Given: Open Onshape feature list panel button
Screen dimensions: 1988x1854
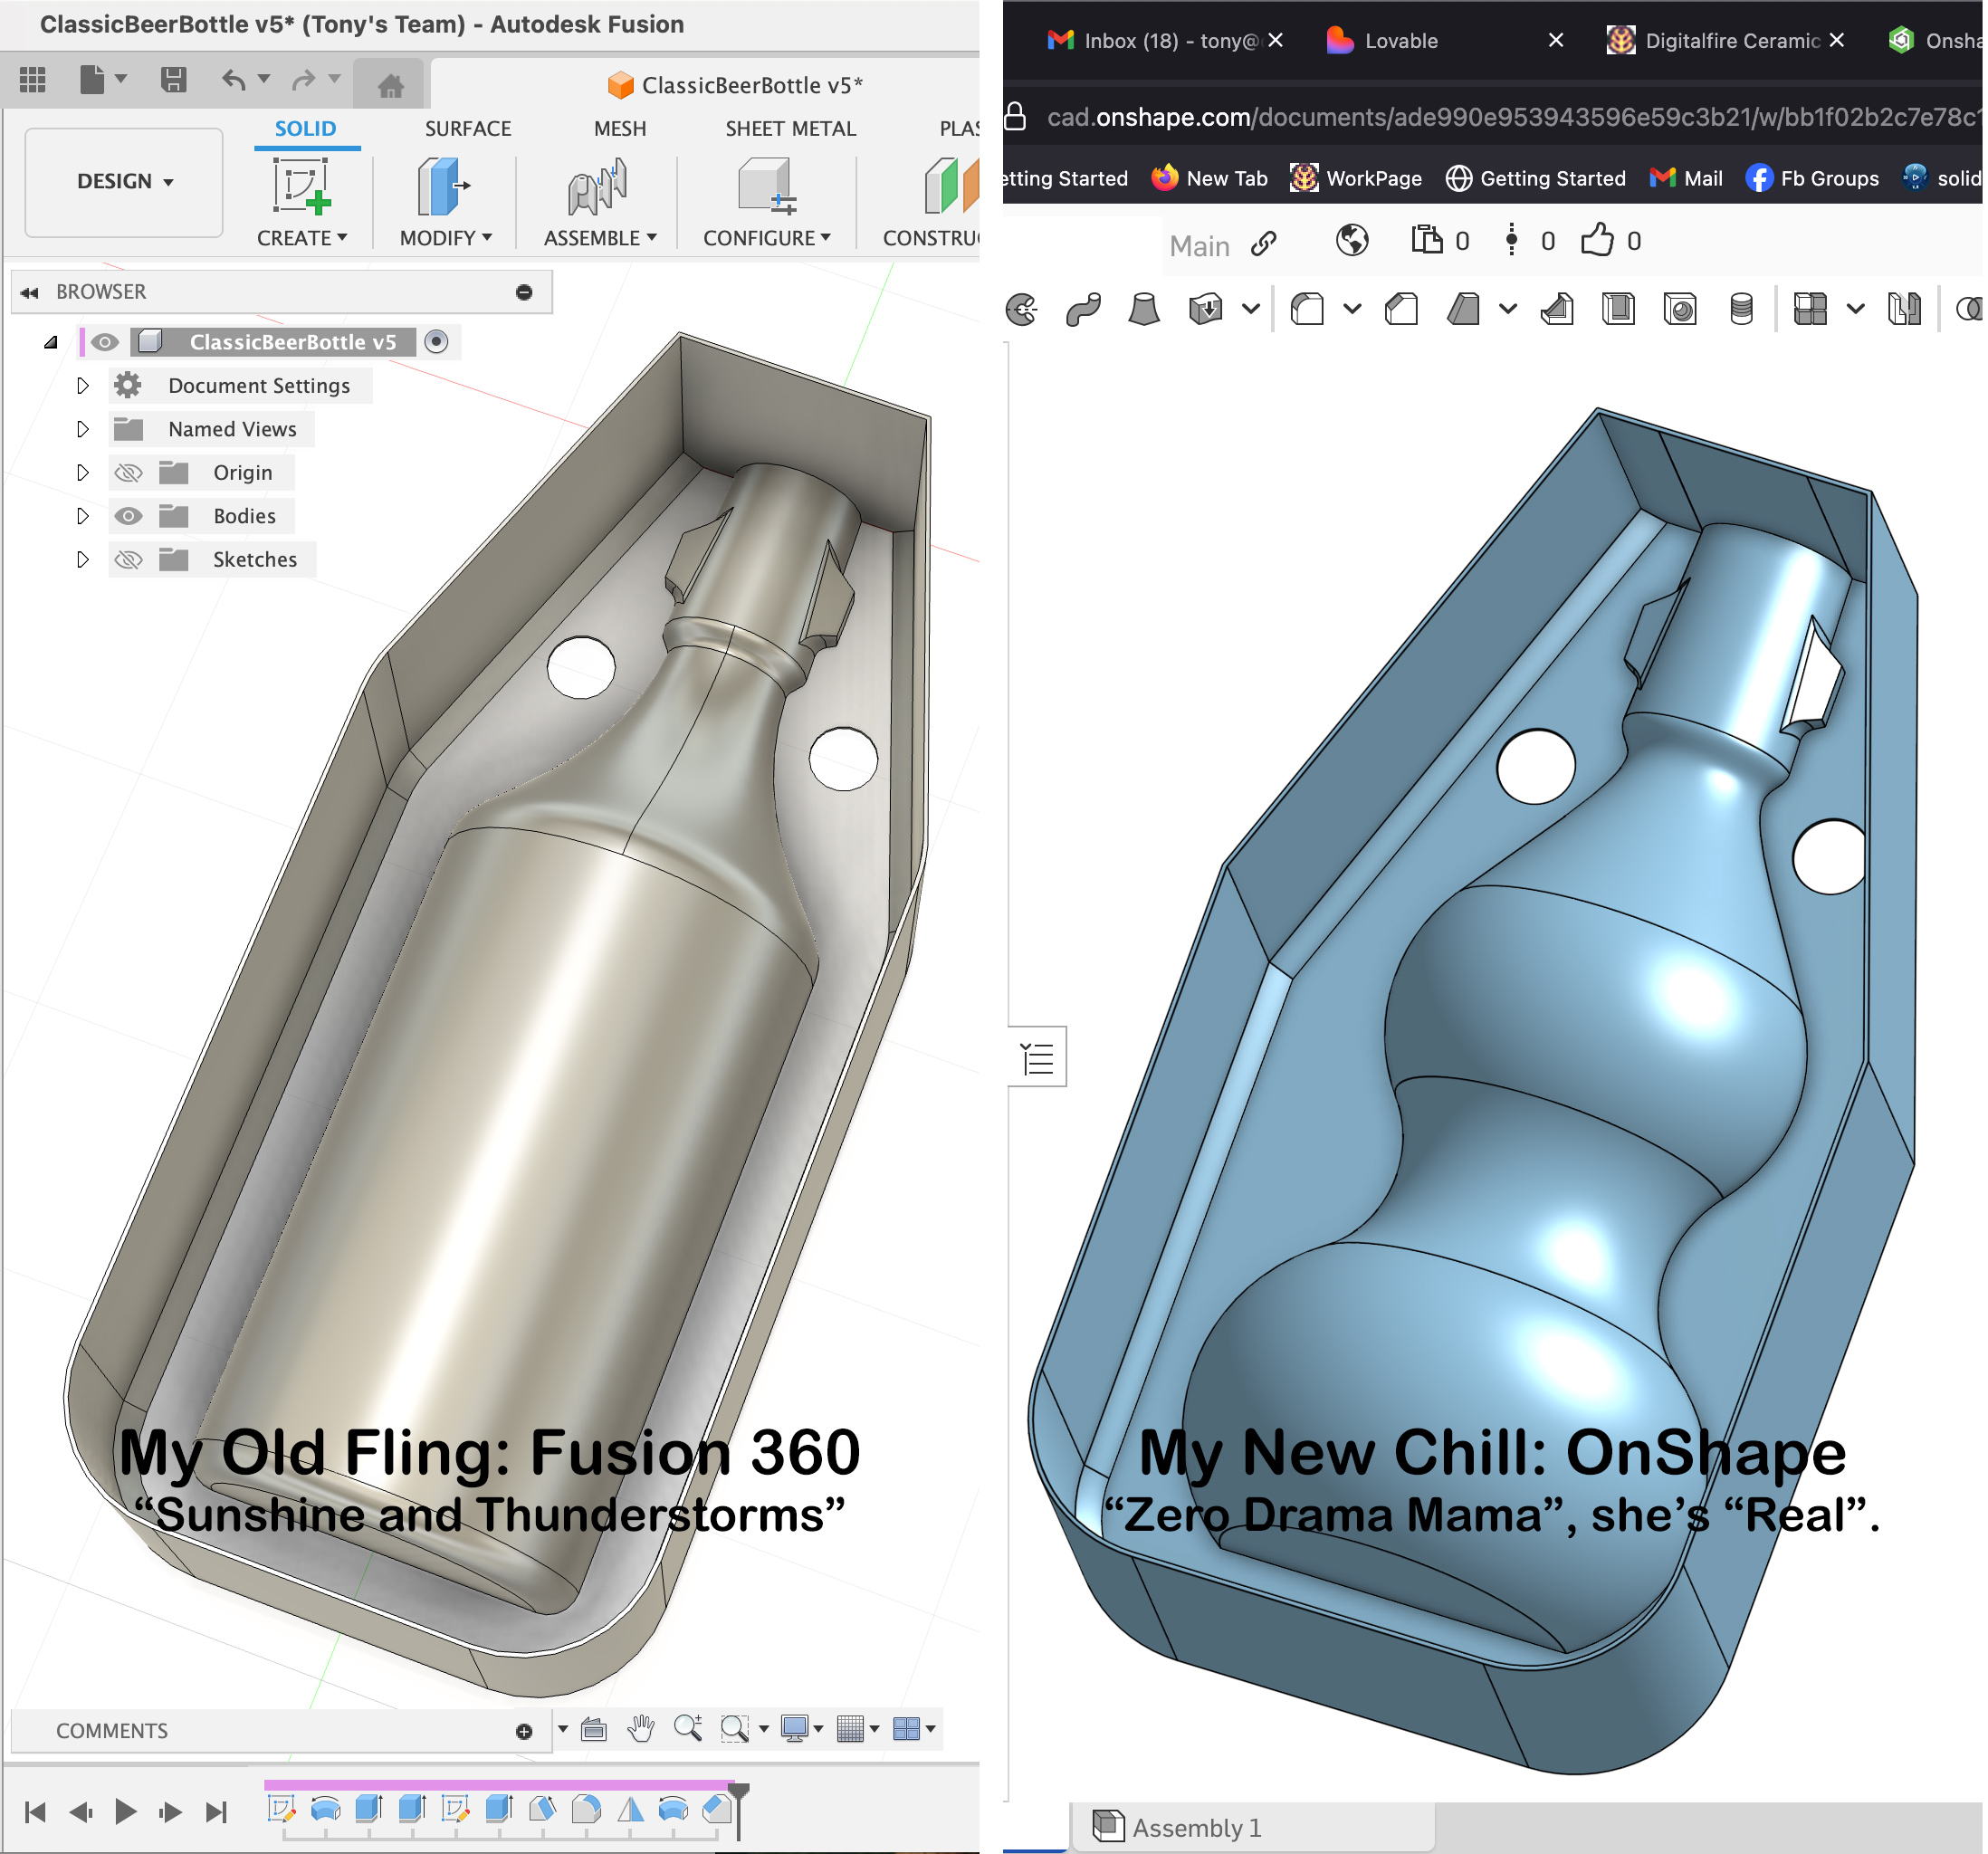Looking at the screenshot, I should (x=1037, y=1057).
